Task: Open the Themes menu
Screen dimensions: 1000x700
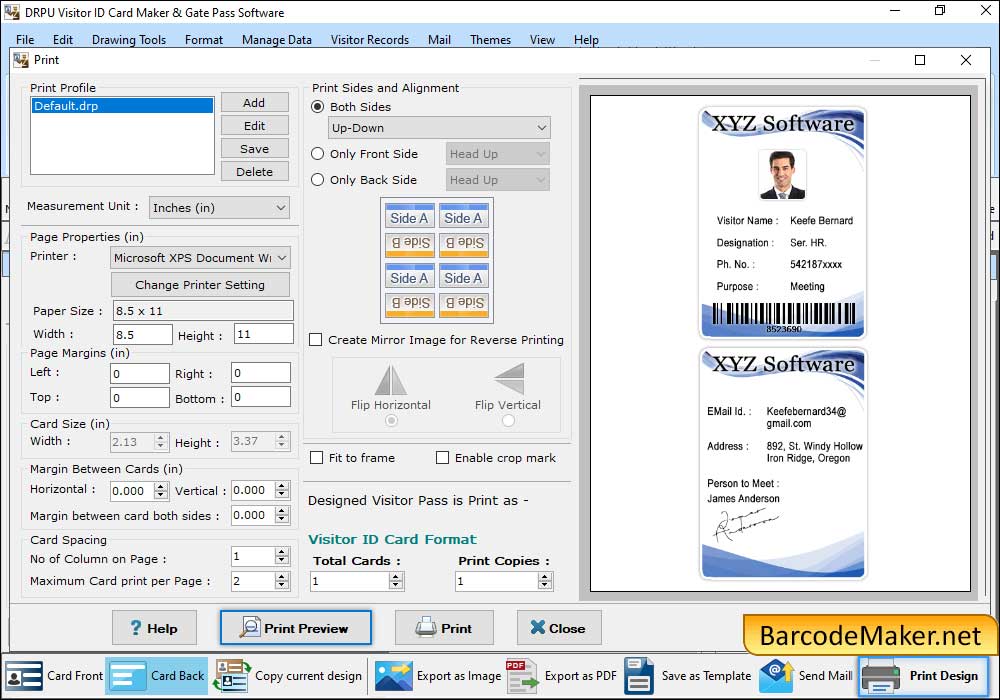Action: coord(490,40)
